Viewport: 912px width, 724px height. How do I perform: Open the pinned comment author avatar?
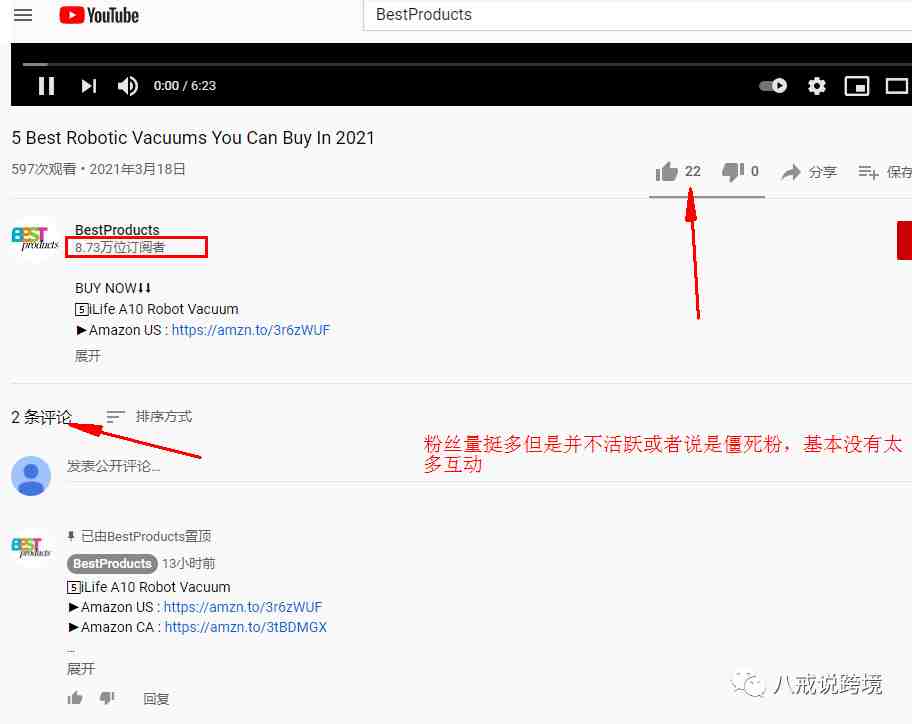(31, 547)
